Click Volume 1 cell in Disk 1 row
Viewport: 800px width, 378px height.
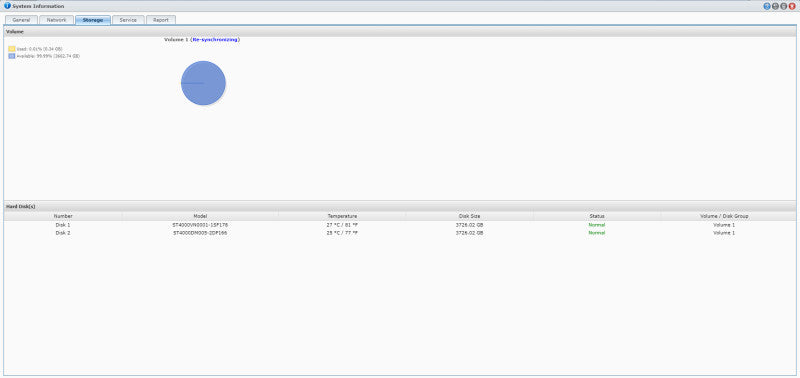[724, 225]
